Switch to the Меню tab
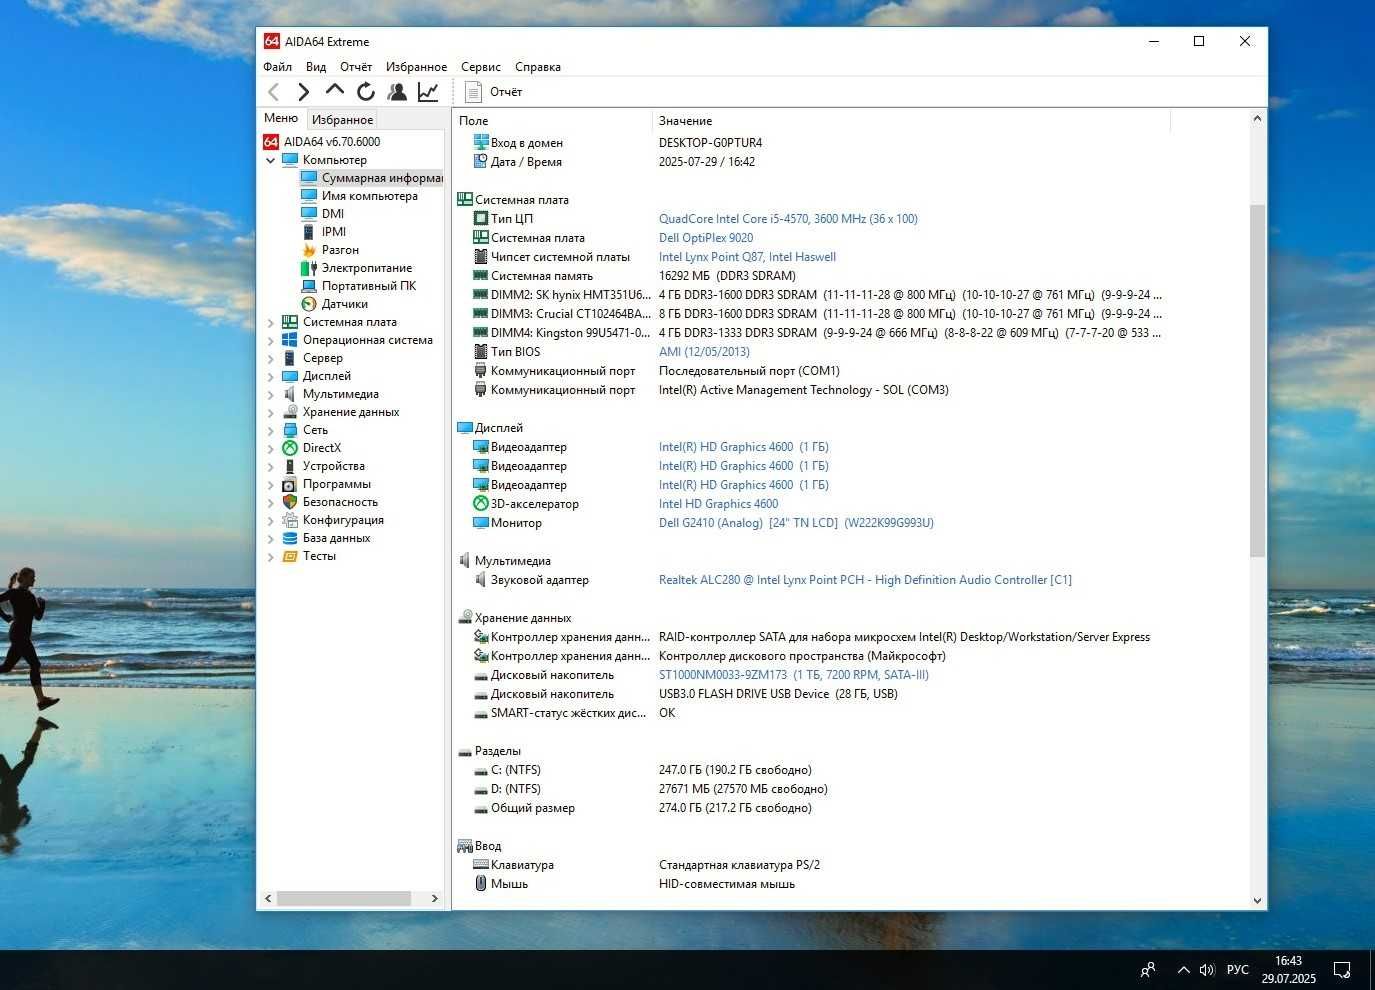The image size is (1375, 990). click(281, 118)
